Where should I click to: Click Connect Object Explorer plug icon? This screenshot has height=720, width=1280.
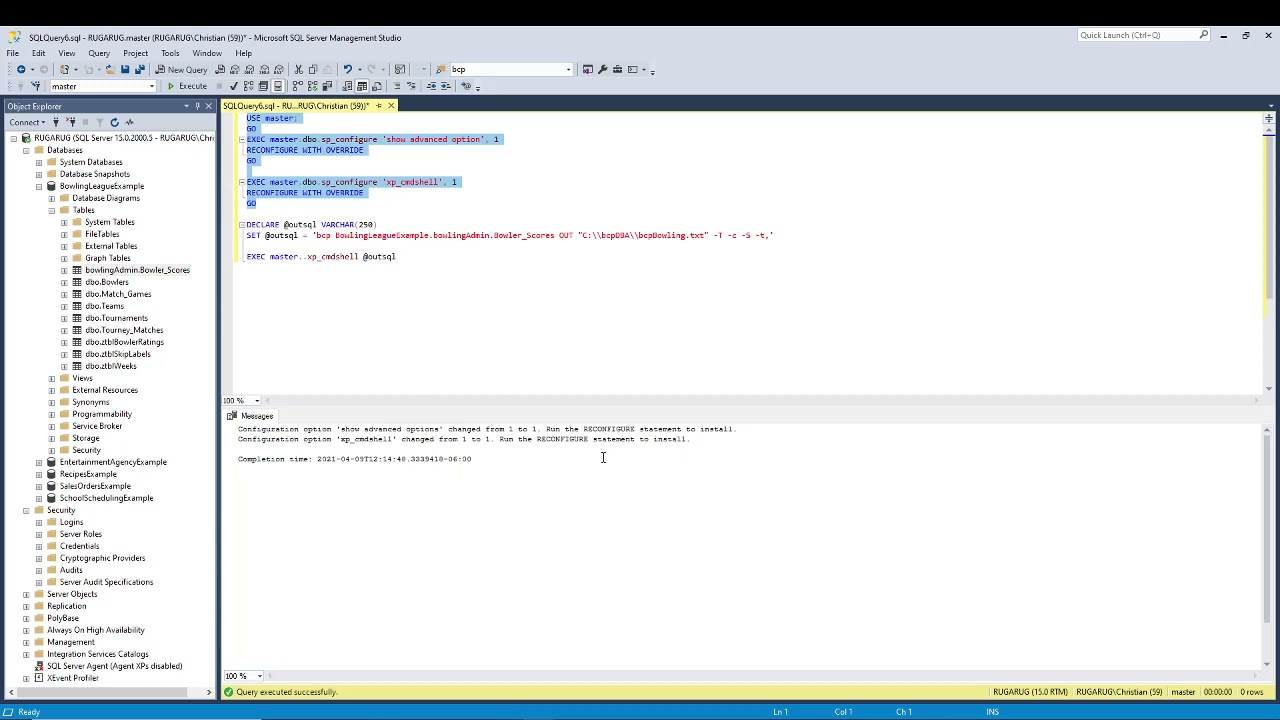56,122
